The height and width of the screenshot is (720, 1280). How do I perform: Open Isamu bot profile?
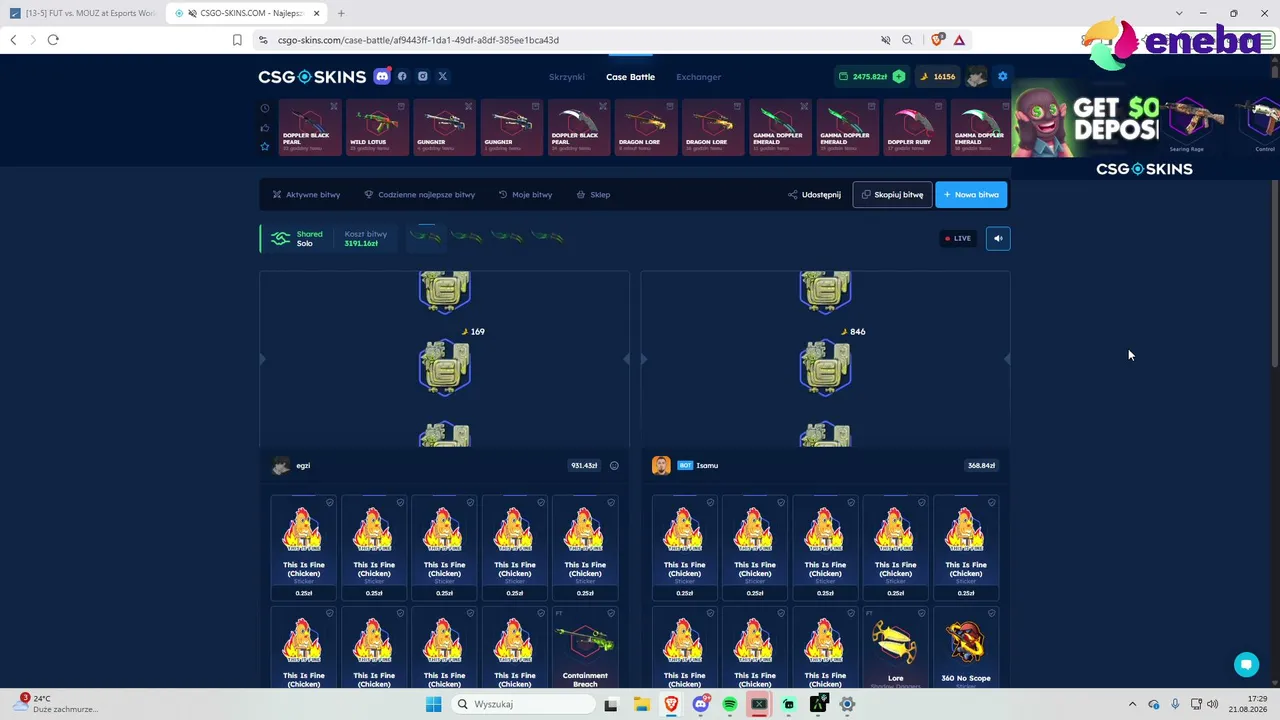tap(685, 465)
